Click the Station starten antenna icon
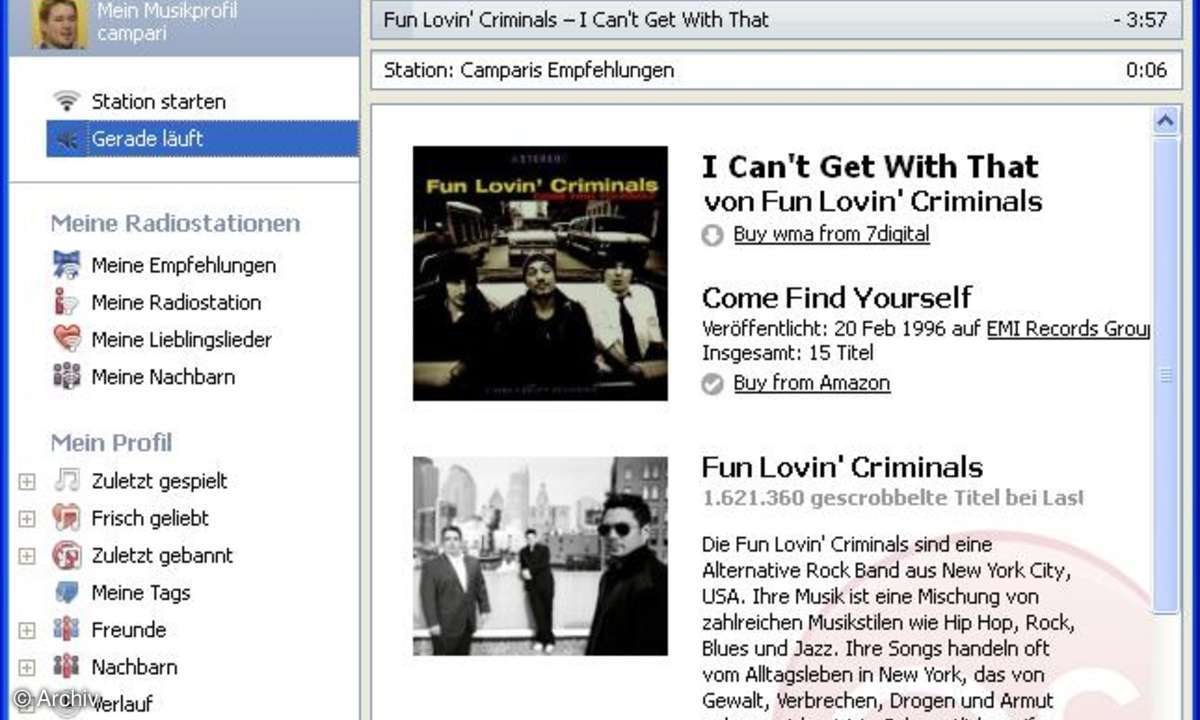Image resolution: width=1200 pixels, height=720 pixels. pyautogui.click(x=67, y=101)
